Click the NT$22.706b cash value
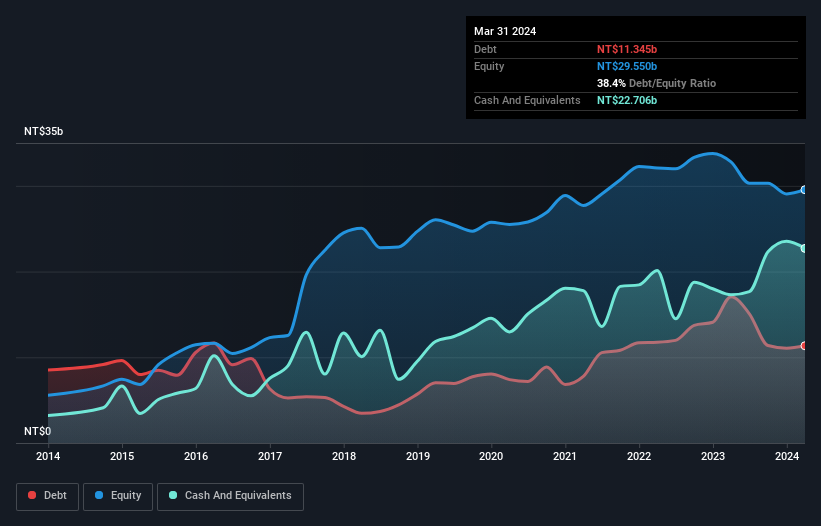The height and width of the screenshot is (526, 821). click(x=627, y=100)
